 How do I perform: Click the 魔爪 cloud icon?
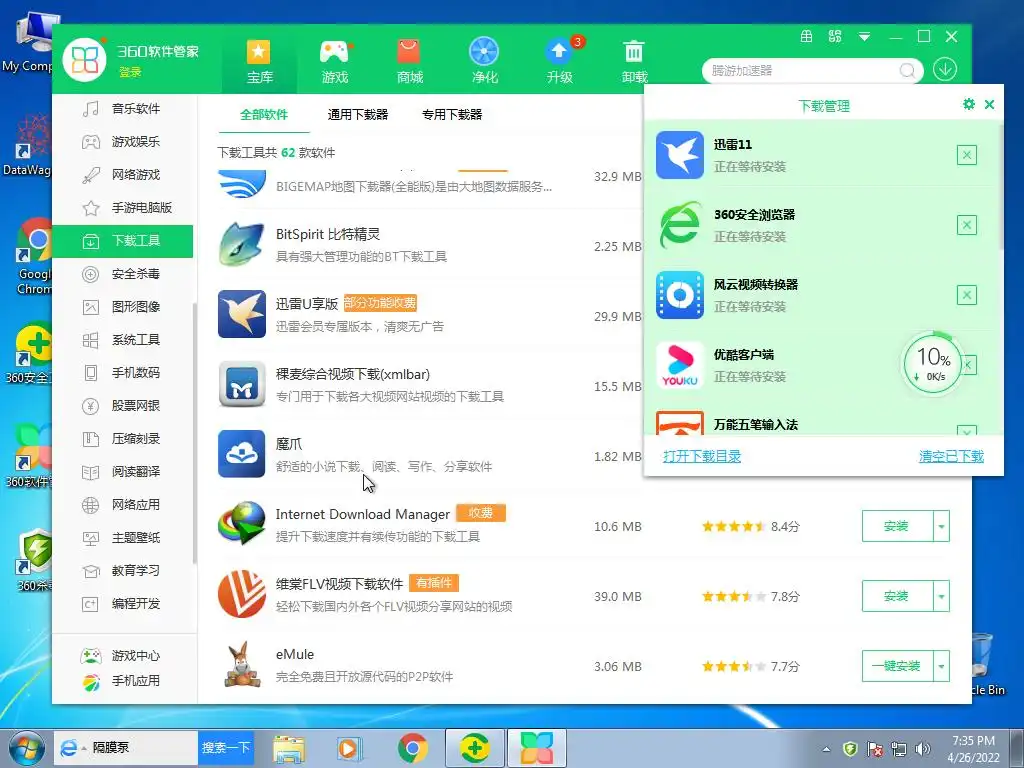tap(242, 454)
